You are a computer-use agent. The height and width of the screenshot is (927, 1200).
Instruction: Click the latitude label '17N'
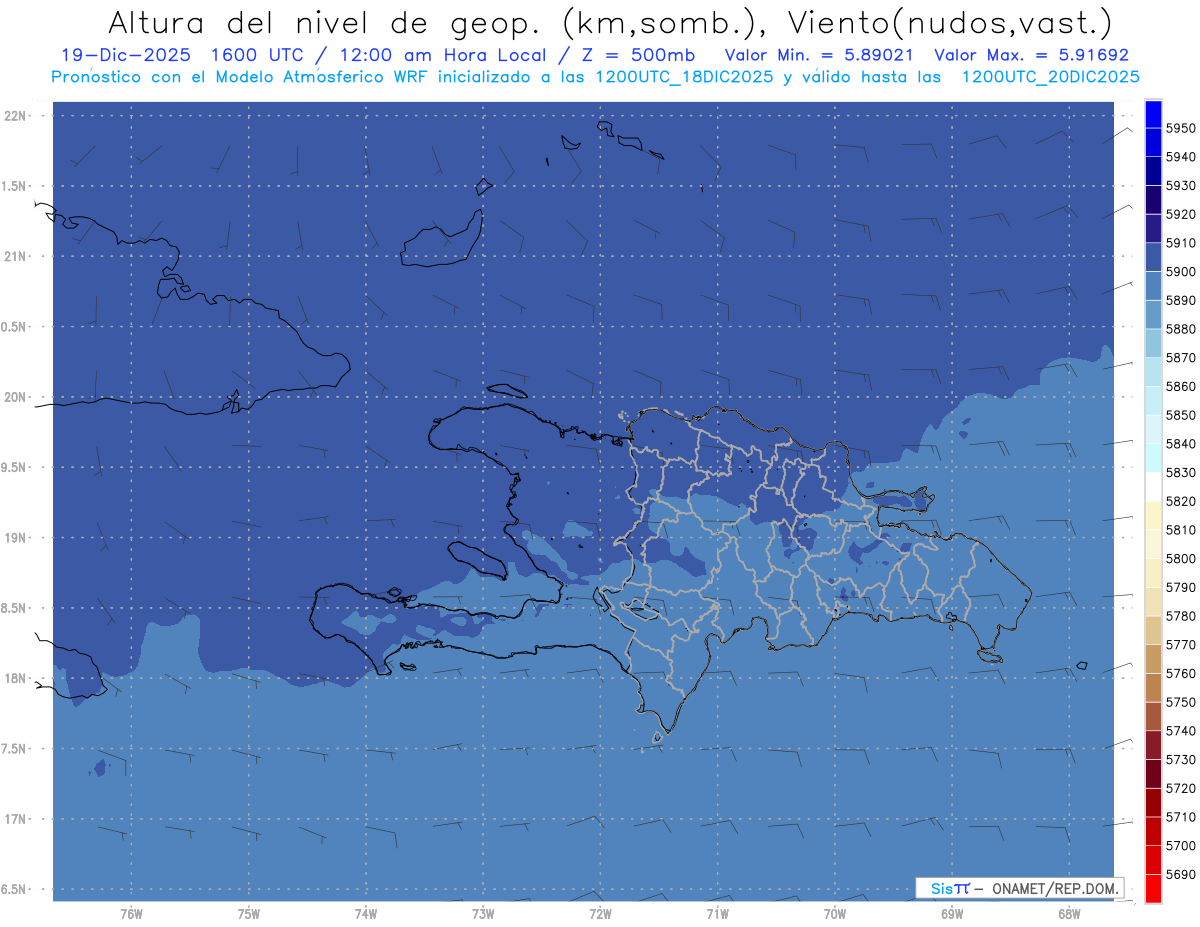(15, 819)
